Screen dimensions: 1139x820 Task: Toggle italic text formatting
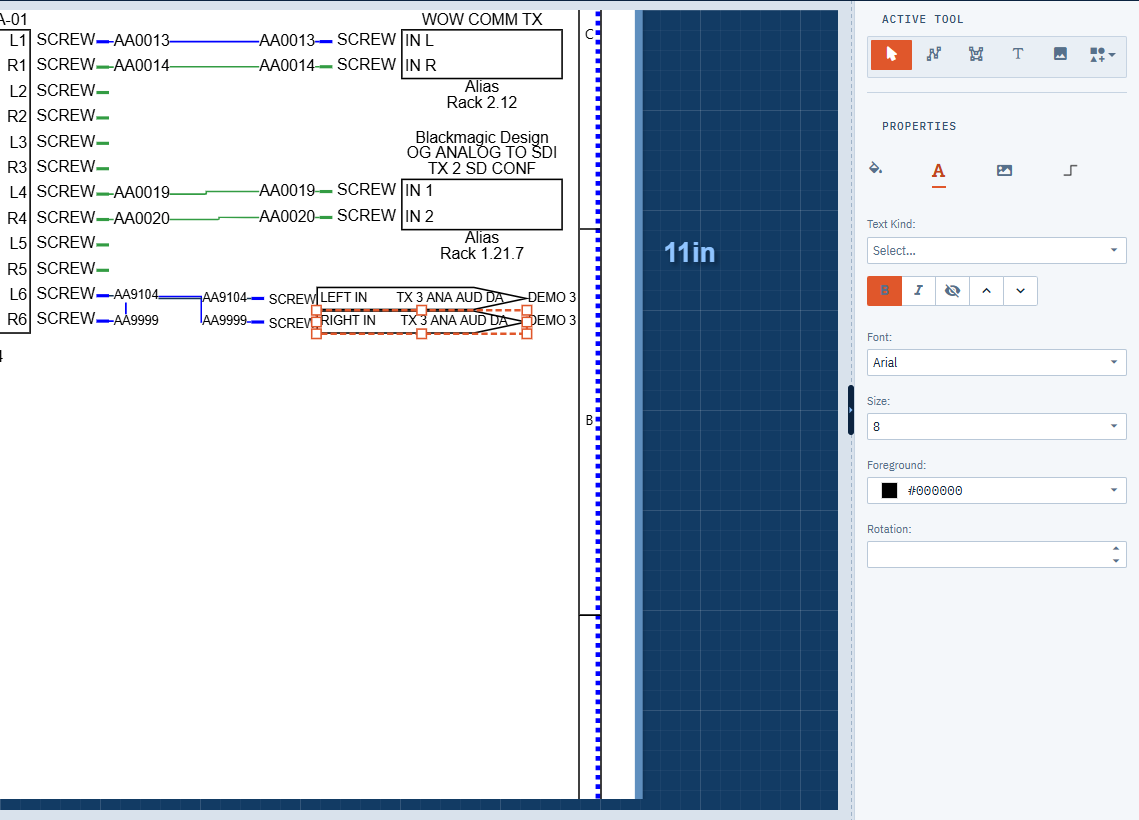coord(918,291)
